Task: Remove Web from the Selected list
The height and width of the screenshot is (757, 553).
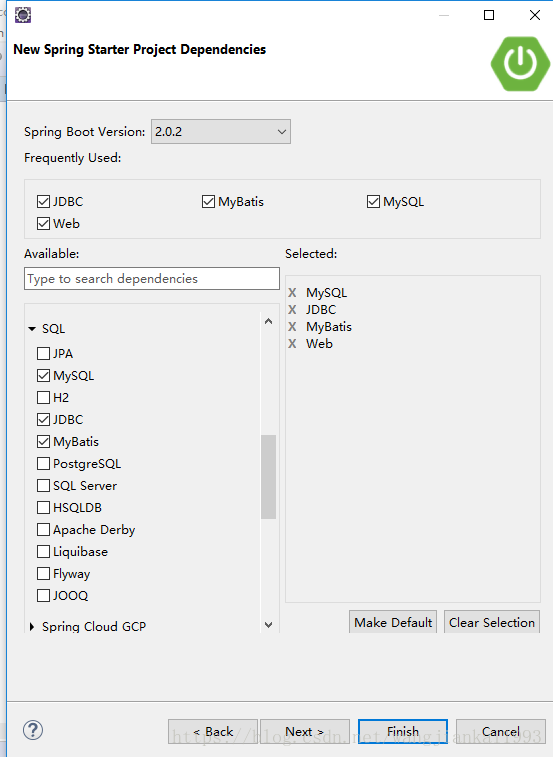Action: 292,344
